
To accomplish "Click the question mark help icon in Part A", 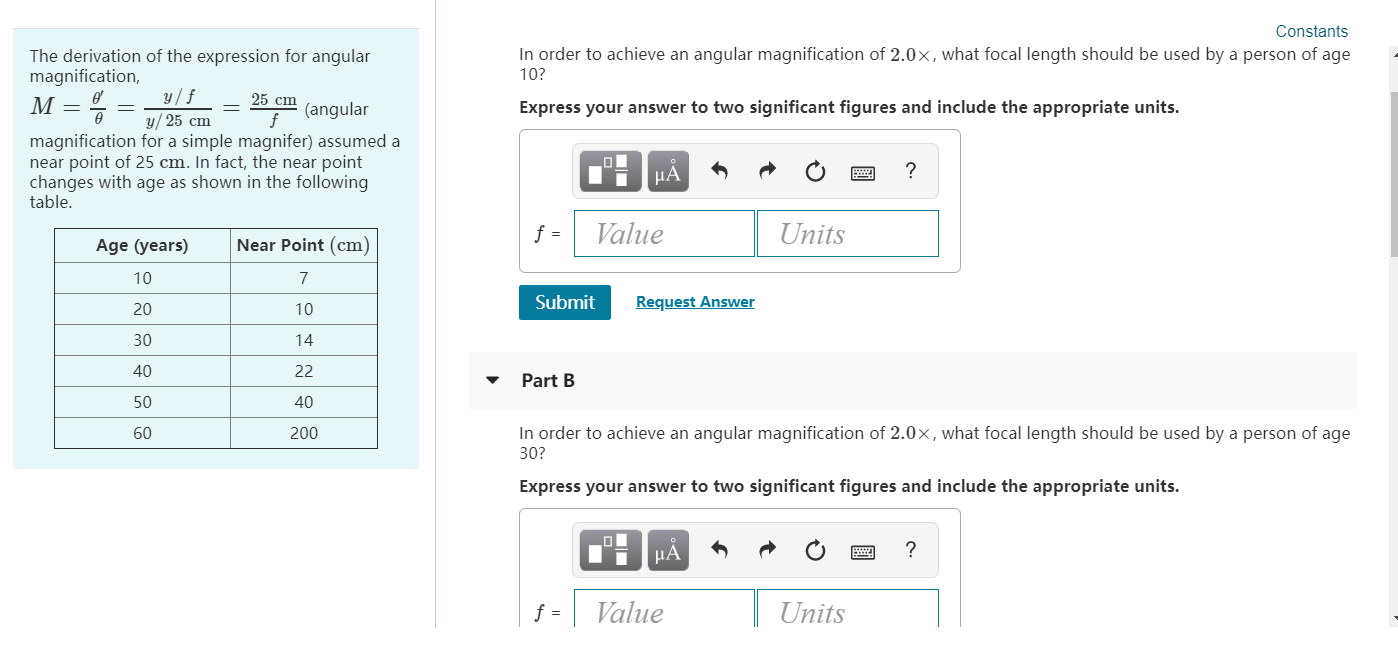I will 910,170.
